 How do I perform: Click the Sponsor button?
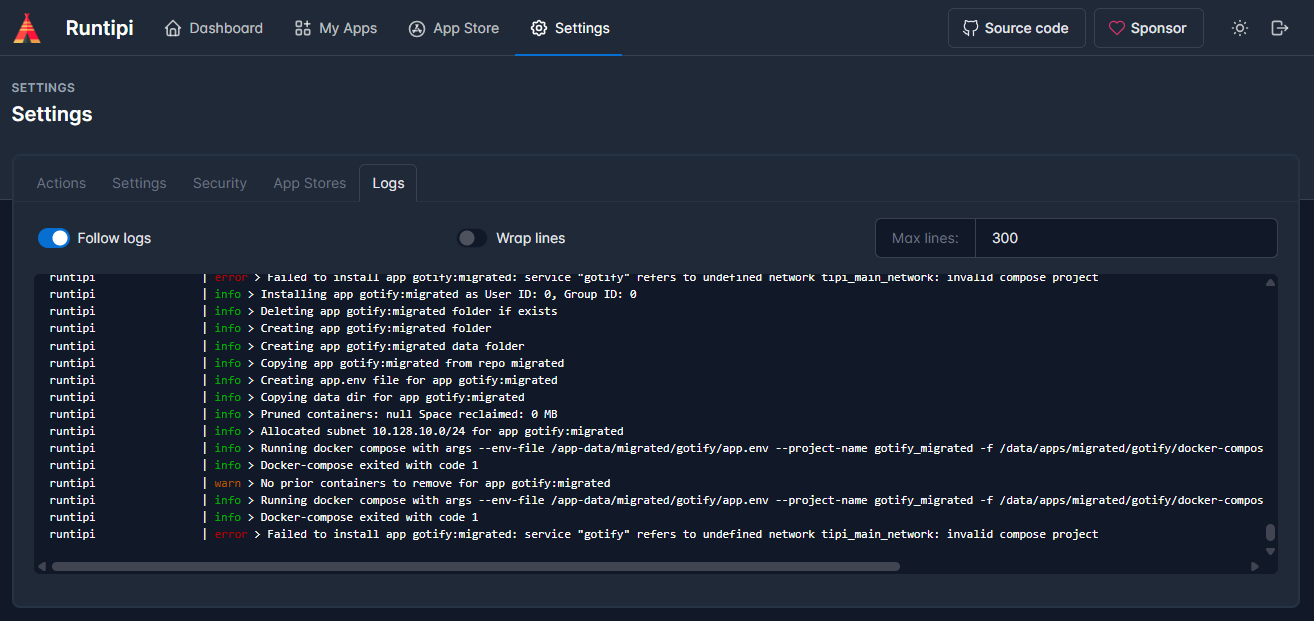click(x=1148, y=28)
